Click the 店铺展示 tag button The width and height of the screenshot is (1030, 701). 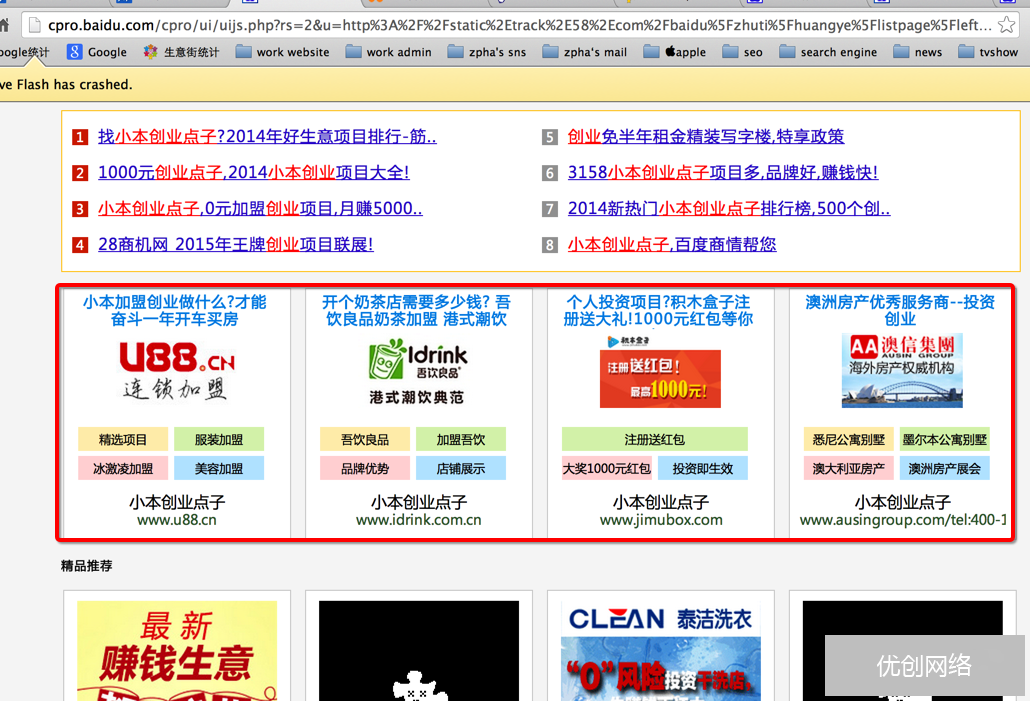tap(460, 468)
